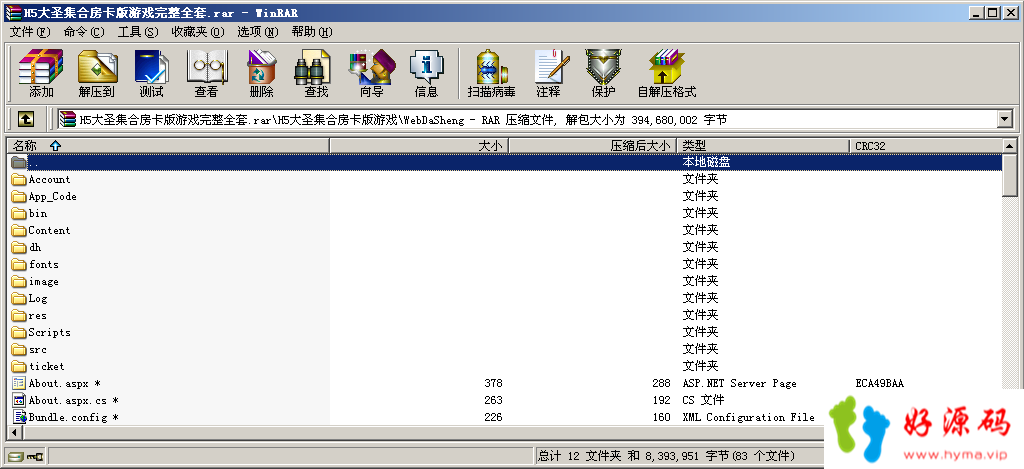Click CRC32 value ECA49BAA
This screenshot has height=469, width=1024.
(x=880, y=383)
